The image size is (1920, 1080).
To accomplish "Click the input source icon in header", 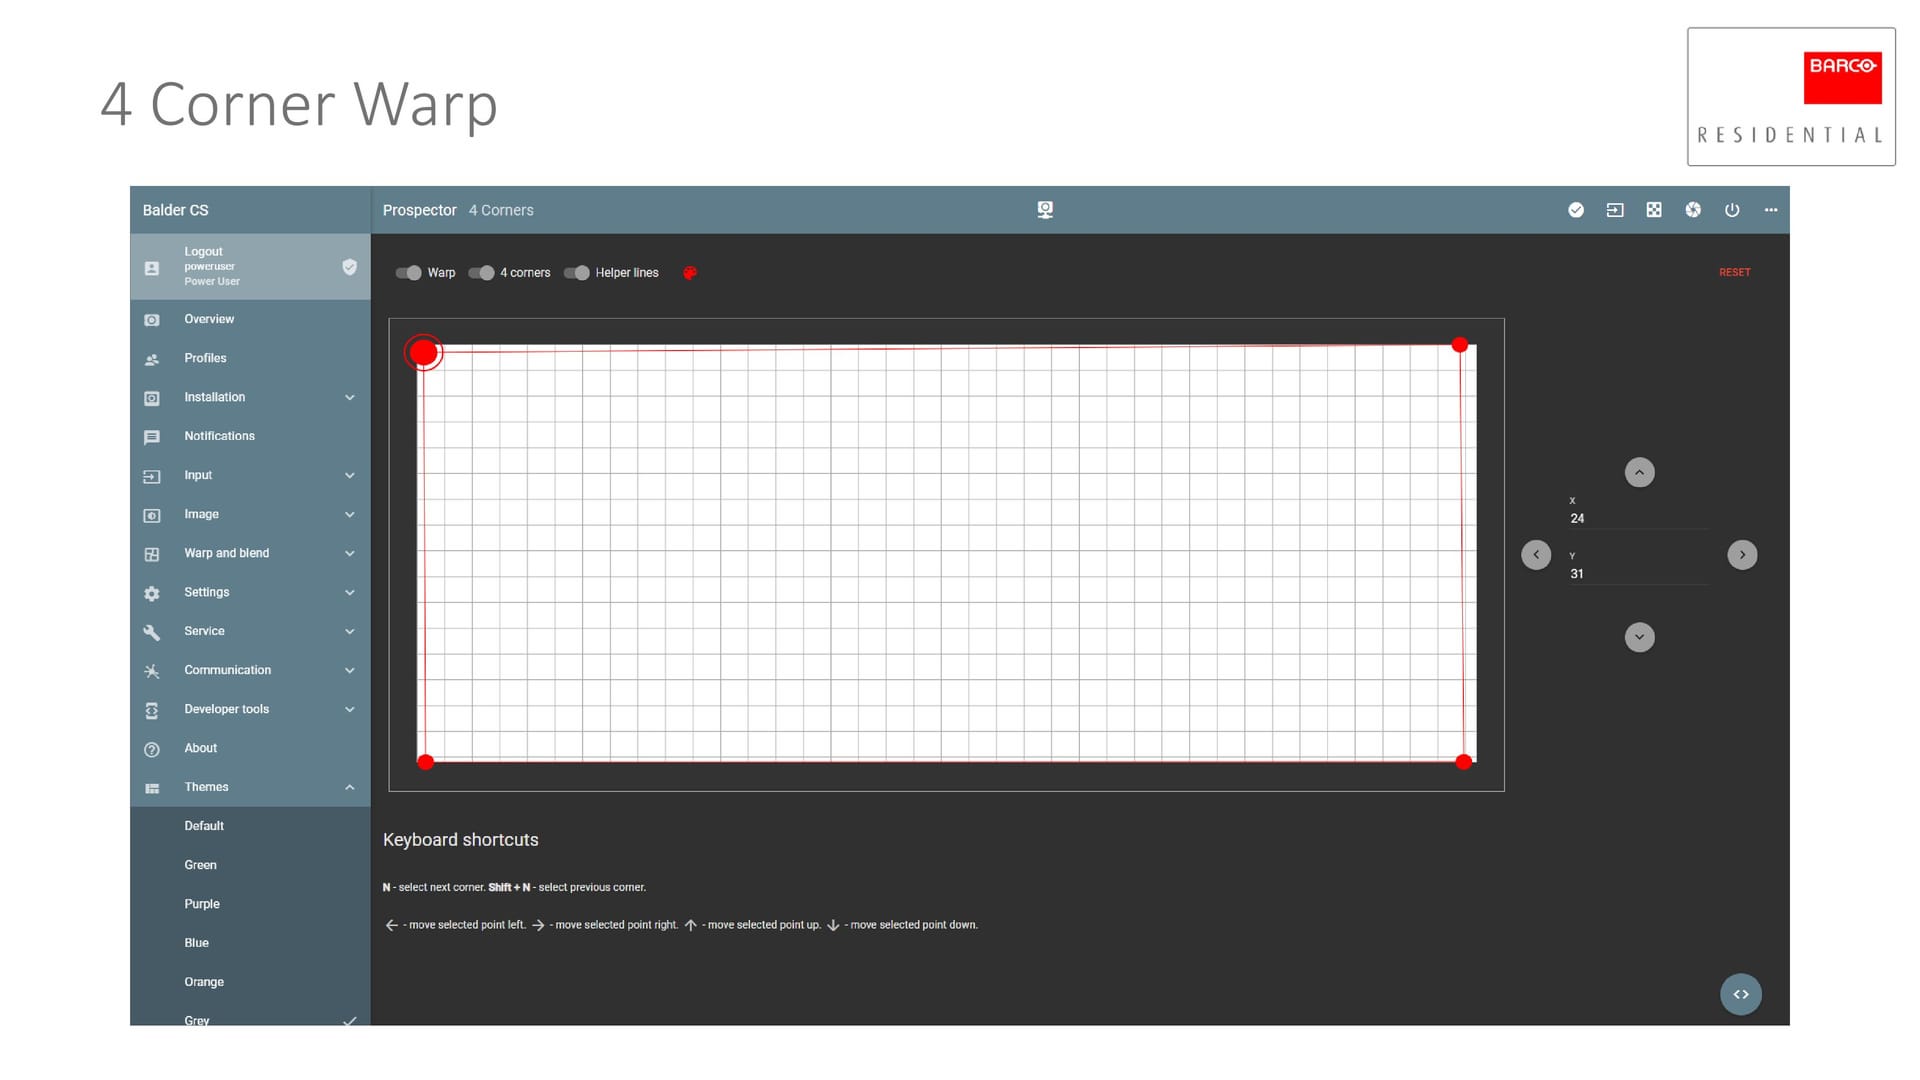I will coord(1615,210).
